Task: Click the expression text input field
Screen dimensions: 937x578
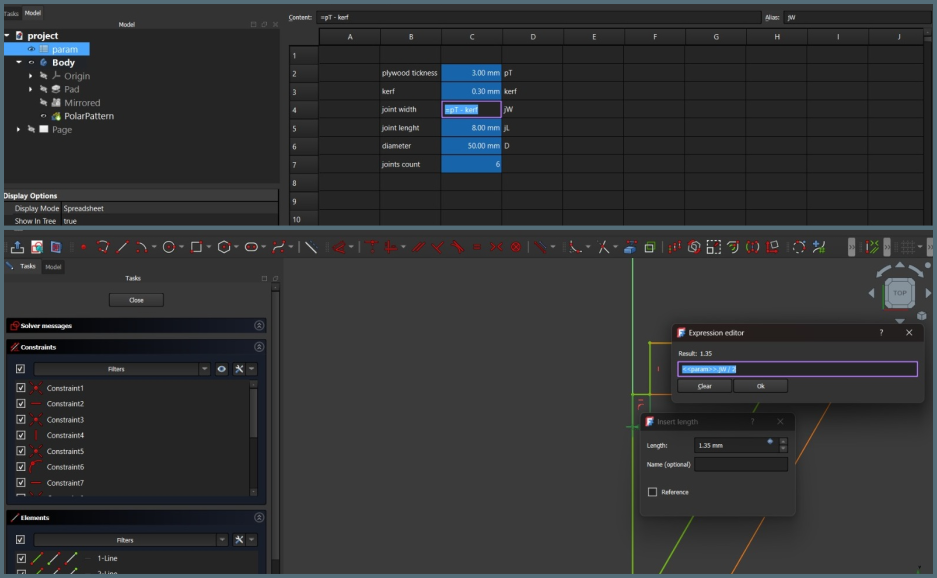Action: coord(798,369)
